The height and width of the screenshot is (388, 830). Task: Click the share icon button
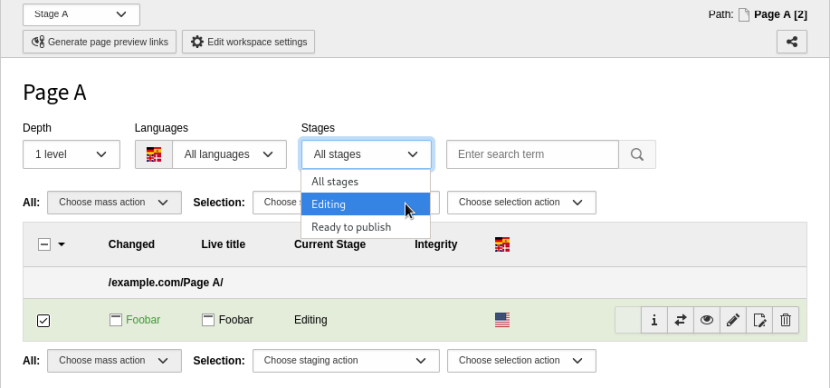pos(791,42)
